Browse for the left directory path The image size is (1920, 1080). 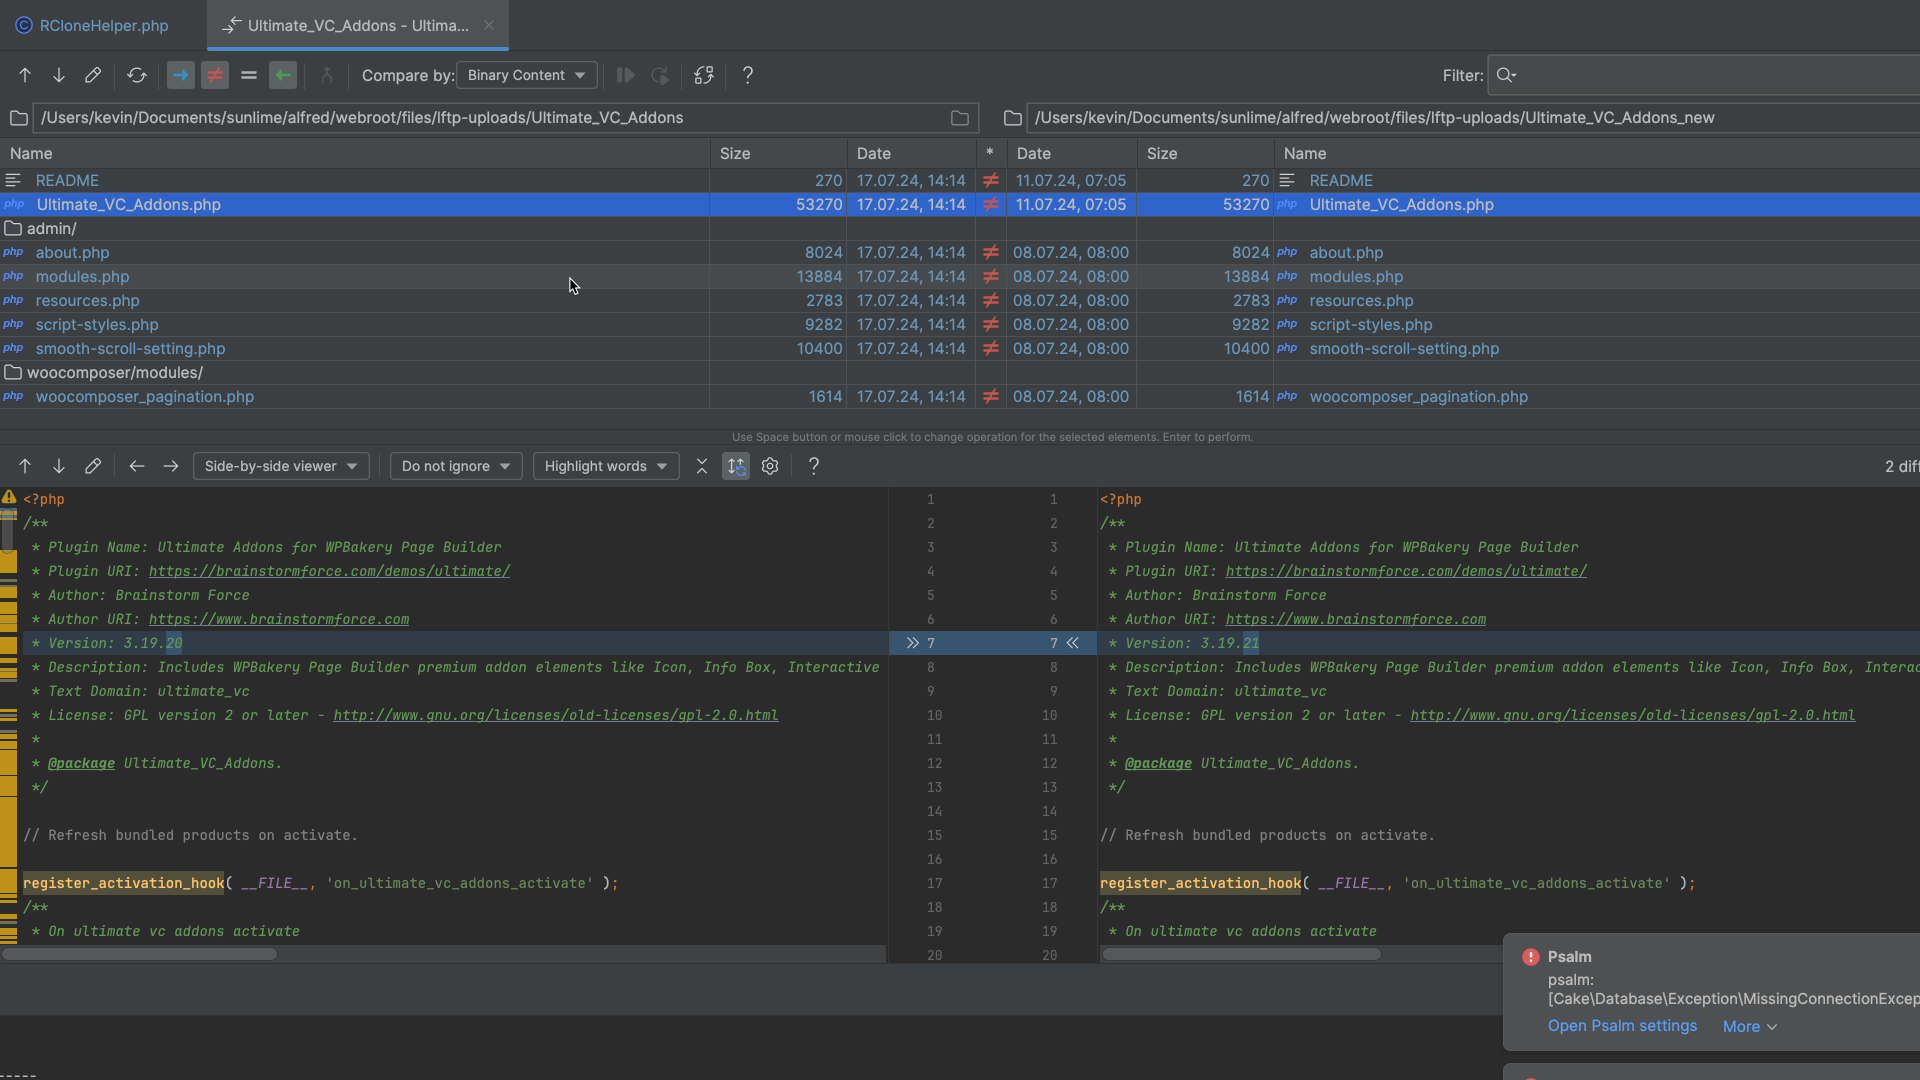[x=960, y=118]
